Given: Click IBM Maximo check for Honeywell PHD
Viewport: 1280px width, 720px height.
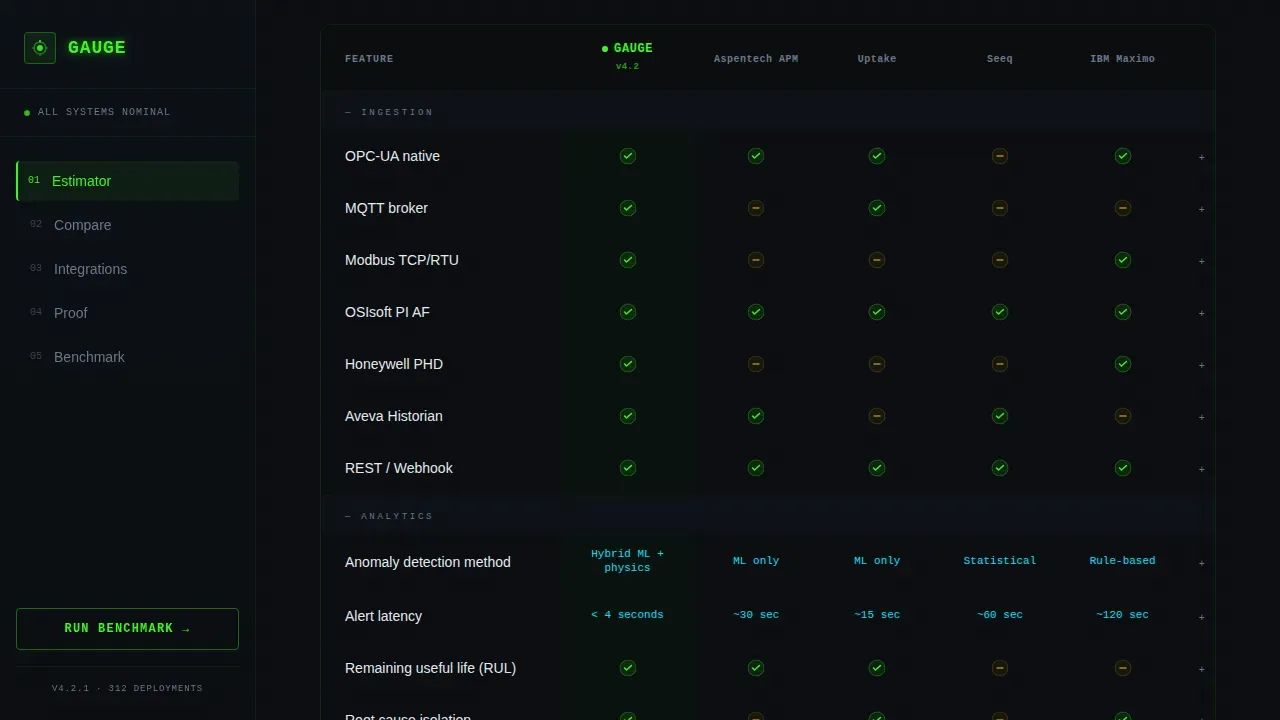Looking at the screenshot, I should click(x=1123, y=364).
